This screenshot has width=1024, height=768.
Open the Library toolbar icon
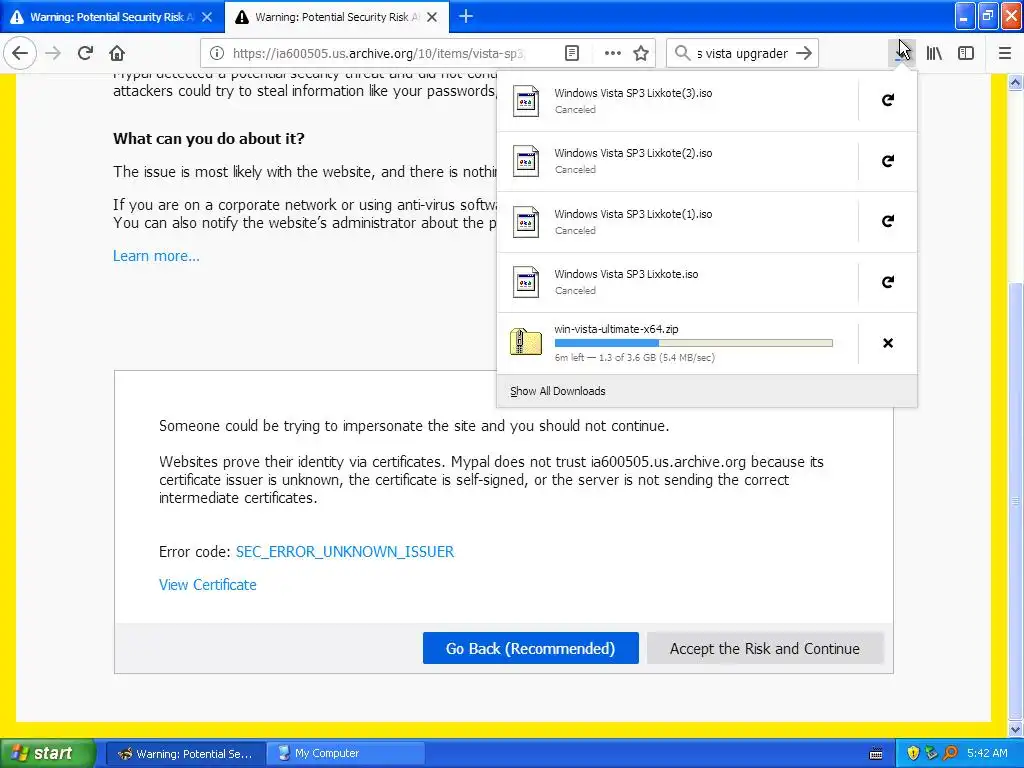(934, 53)
